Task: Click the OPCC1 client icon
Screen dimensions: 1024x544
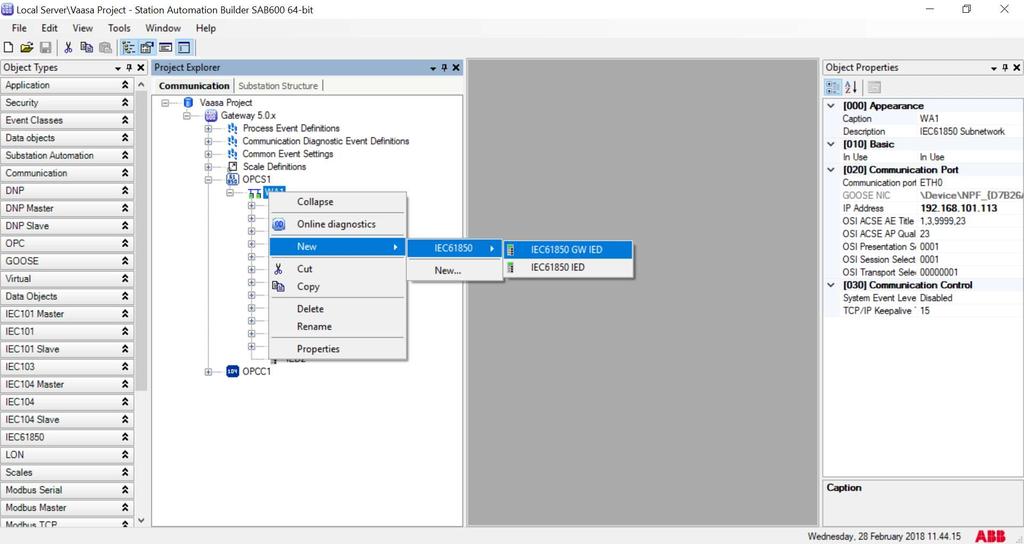Action: tap(232, 371)
